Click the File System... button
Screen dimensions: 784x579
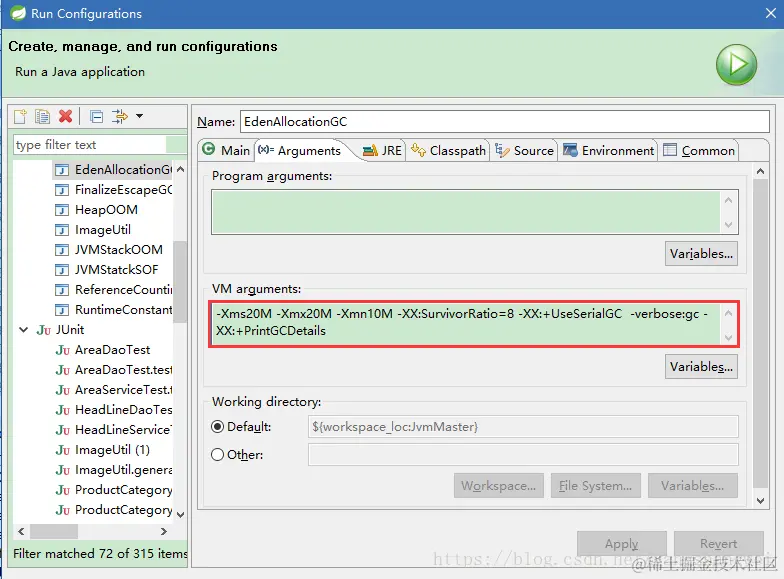[x=596, y=486]
